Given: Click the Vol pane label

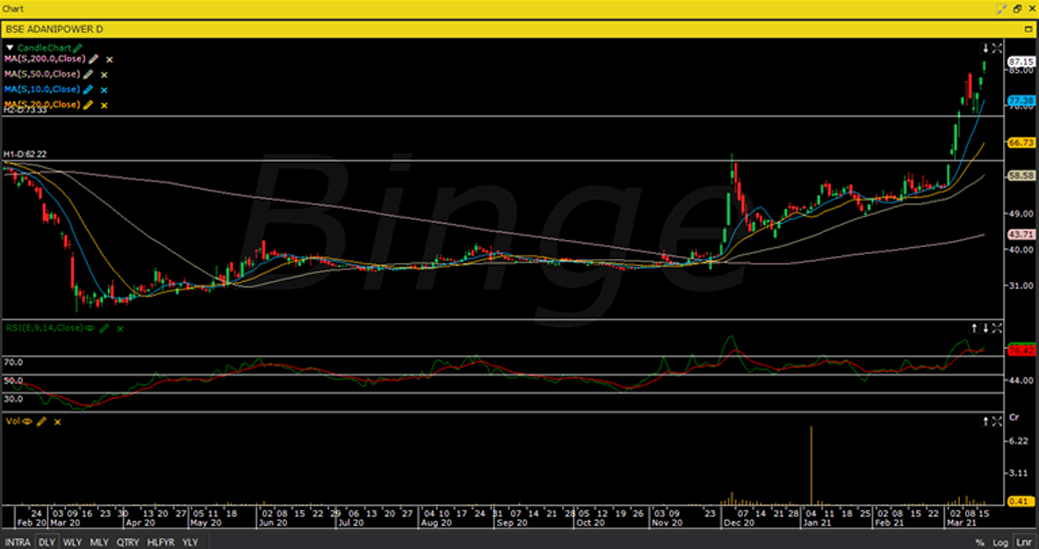Looking at the screenshot, I should pos(13,421).
